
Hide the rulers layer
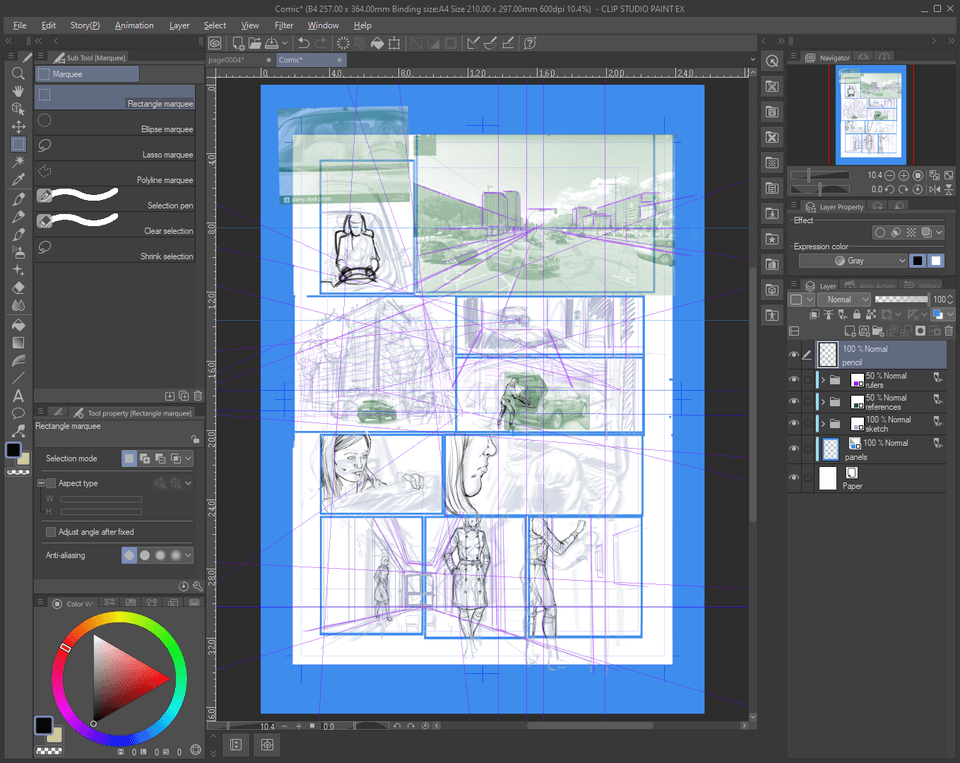(x=795, y=380)
